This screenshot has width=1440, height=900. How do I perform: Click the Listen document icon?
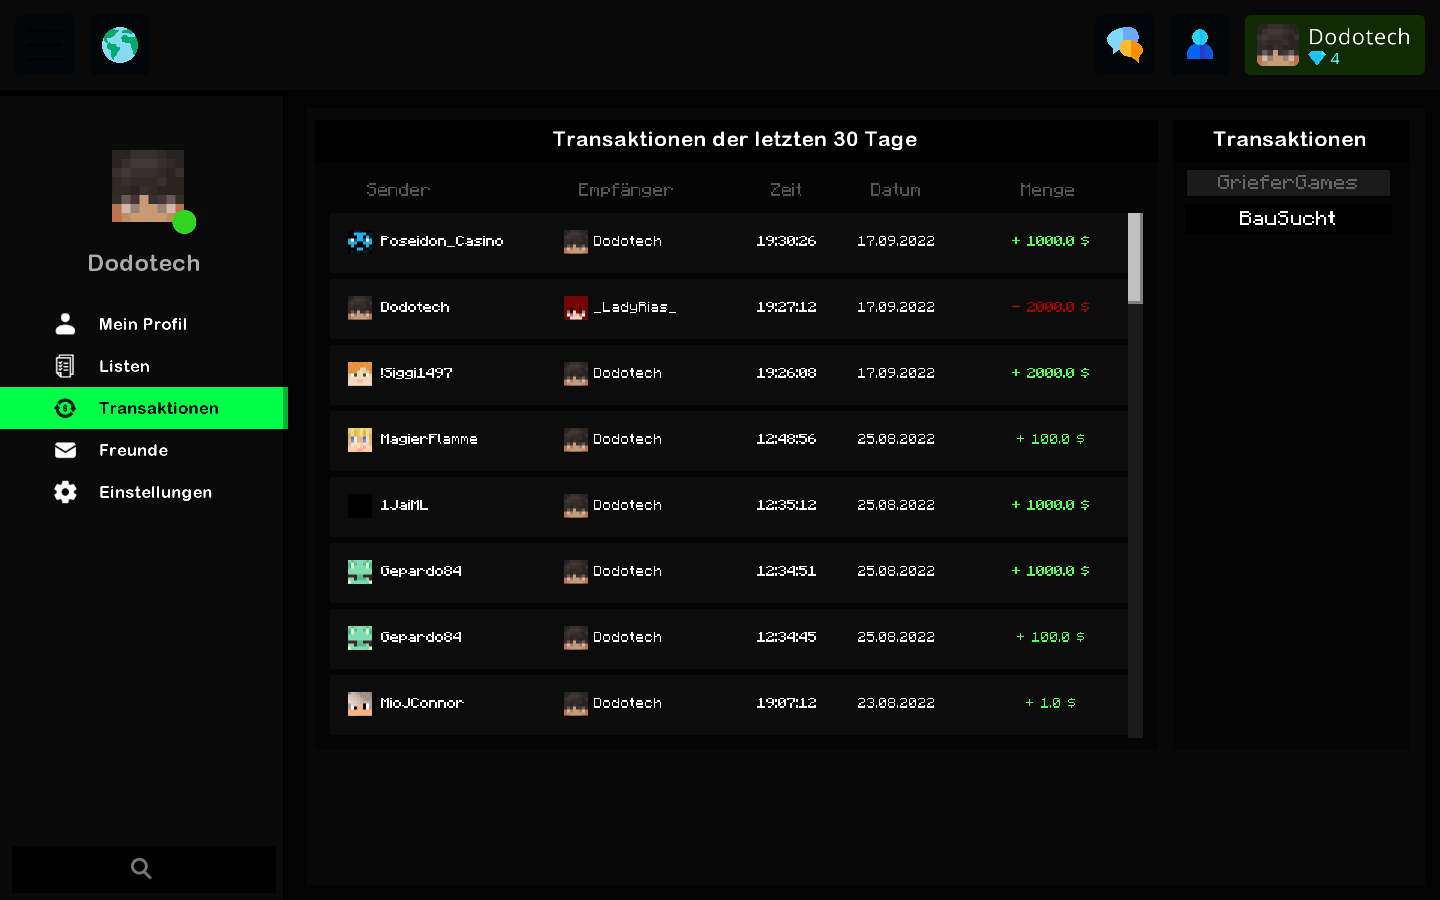click(65, 366)
